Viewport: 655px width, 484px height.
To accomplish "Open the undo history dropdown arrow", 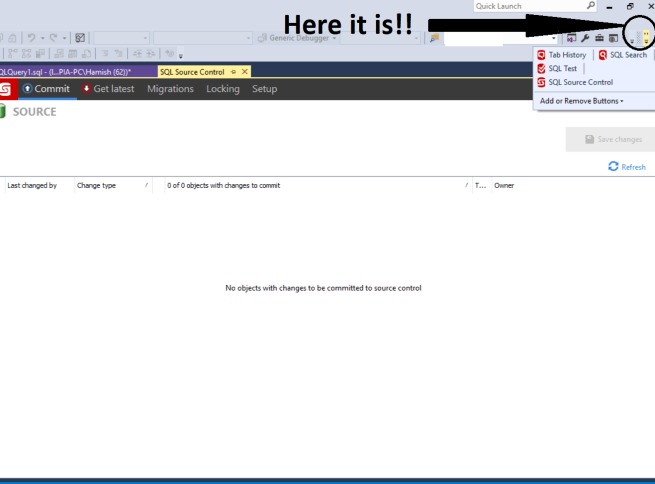I will tap(42, 38).
